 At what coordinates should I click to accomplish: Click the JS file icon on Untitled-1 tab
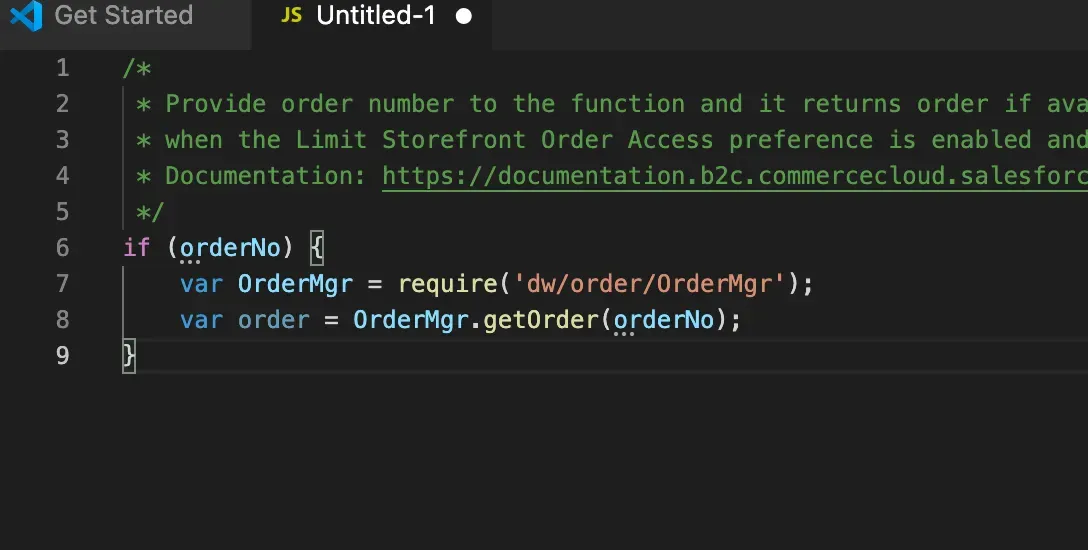pos(291,16)
